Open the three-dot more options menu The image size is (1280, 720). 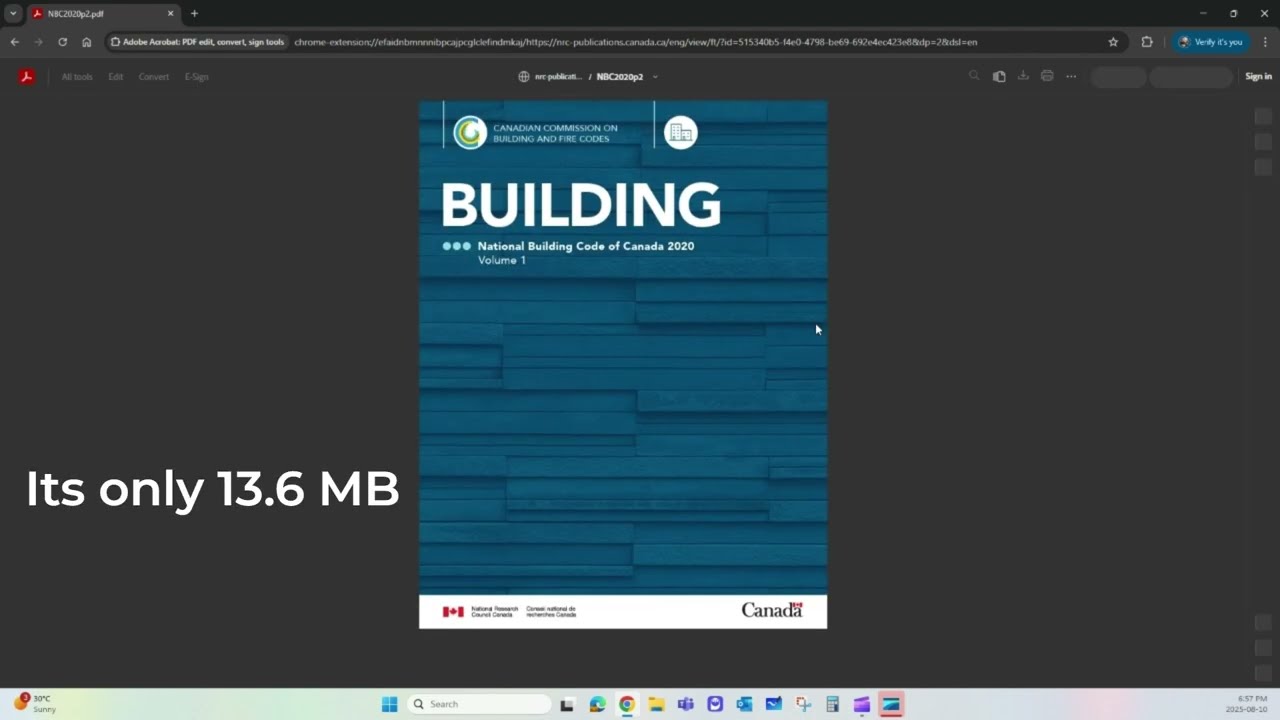point(1071,76)
